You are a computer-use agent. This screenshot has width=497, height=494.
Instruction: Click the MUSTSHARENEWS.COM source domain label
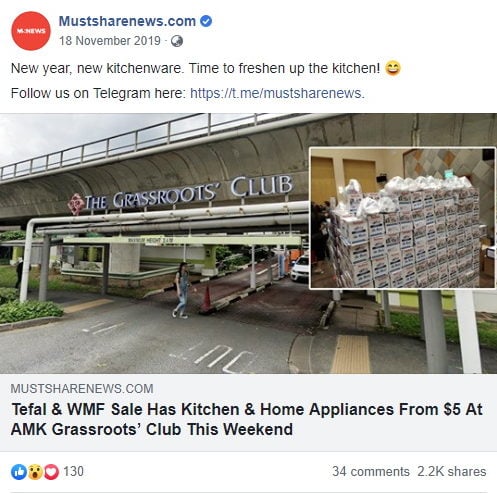click(x=82, y=389)
